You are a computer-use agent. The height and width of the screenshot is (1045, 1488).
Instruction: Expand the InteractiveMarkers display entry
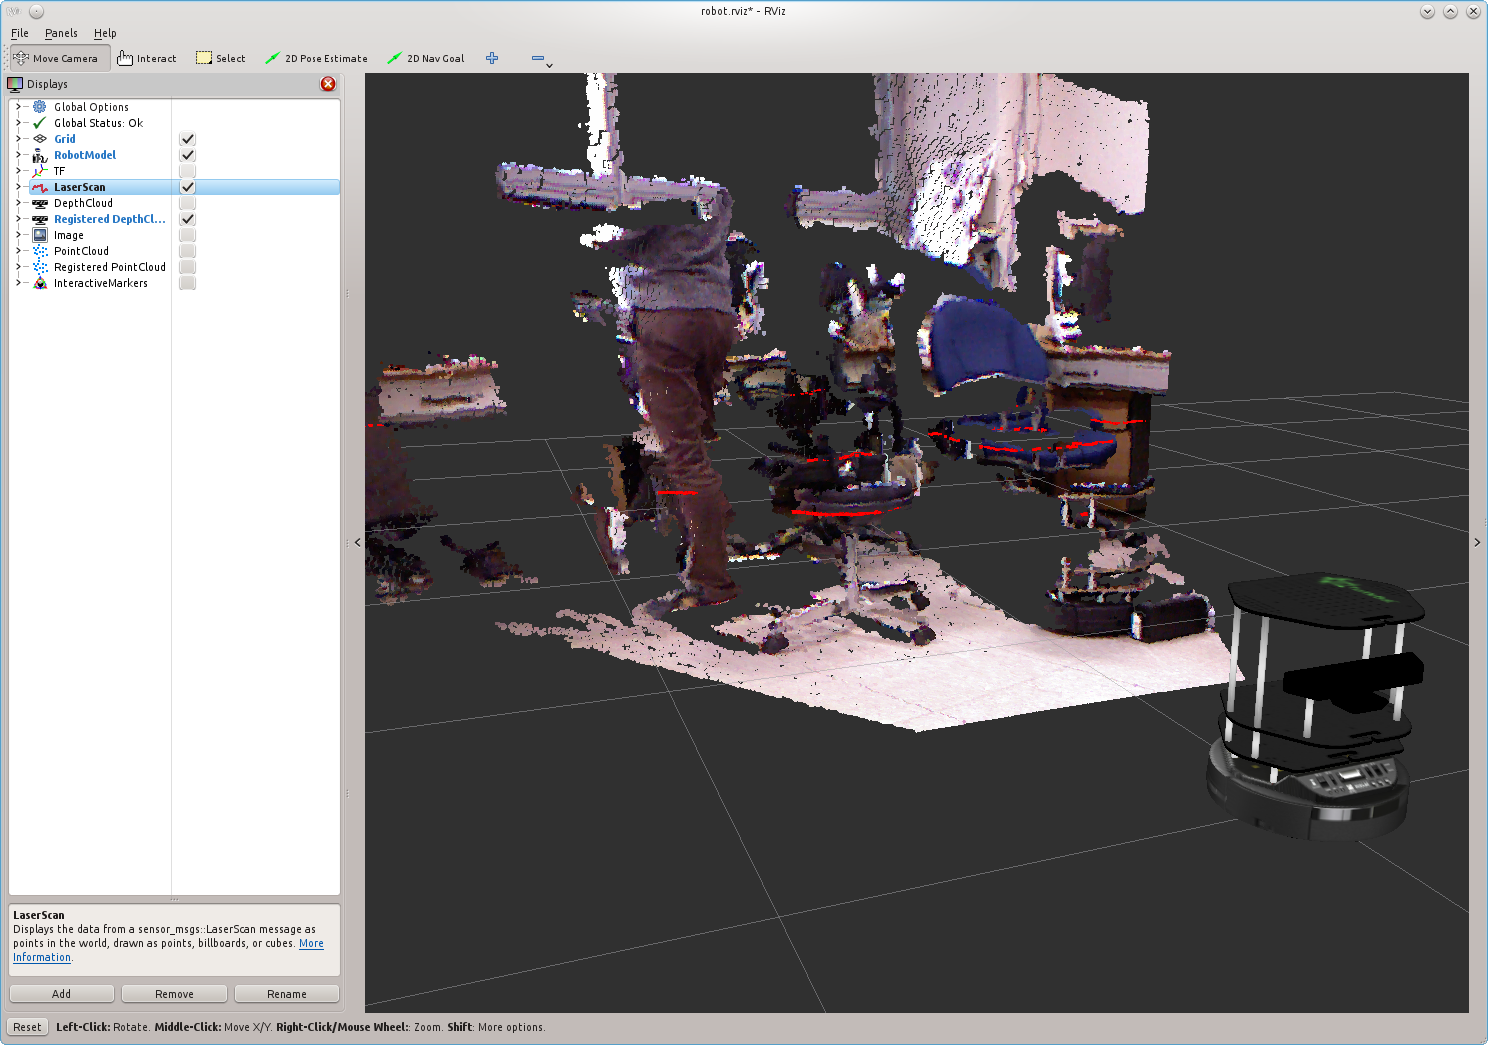pyautogui.click(x=18, y=283)
